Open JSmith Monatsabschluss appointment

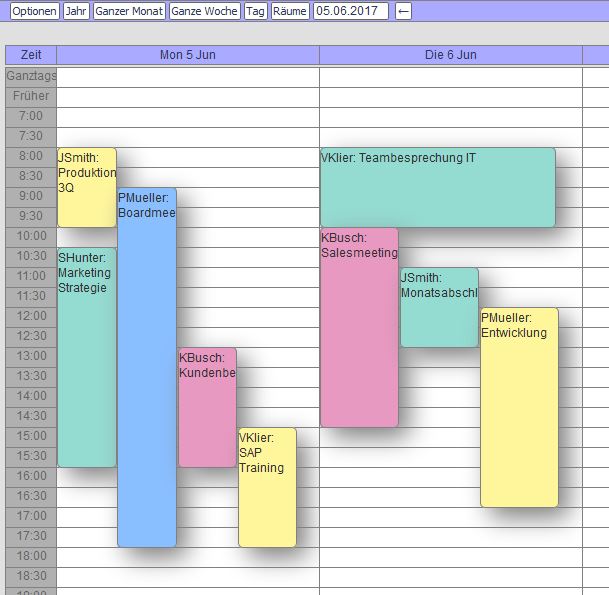[439, 307]
